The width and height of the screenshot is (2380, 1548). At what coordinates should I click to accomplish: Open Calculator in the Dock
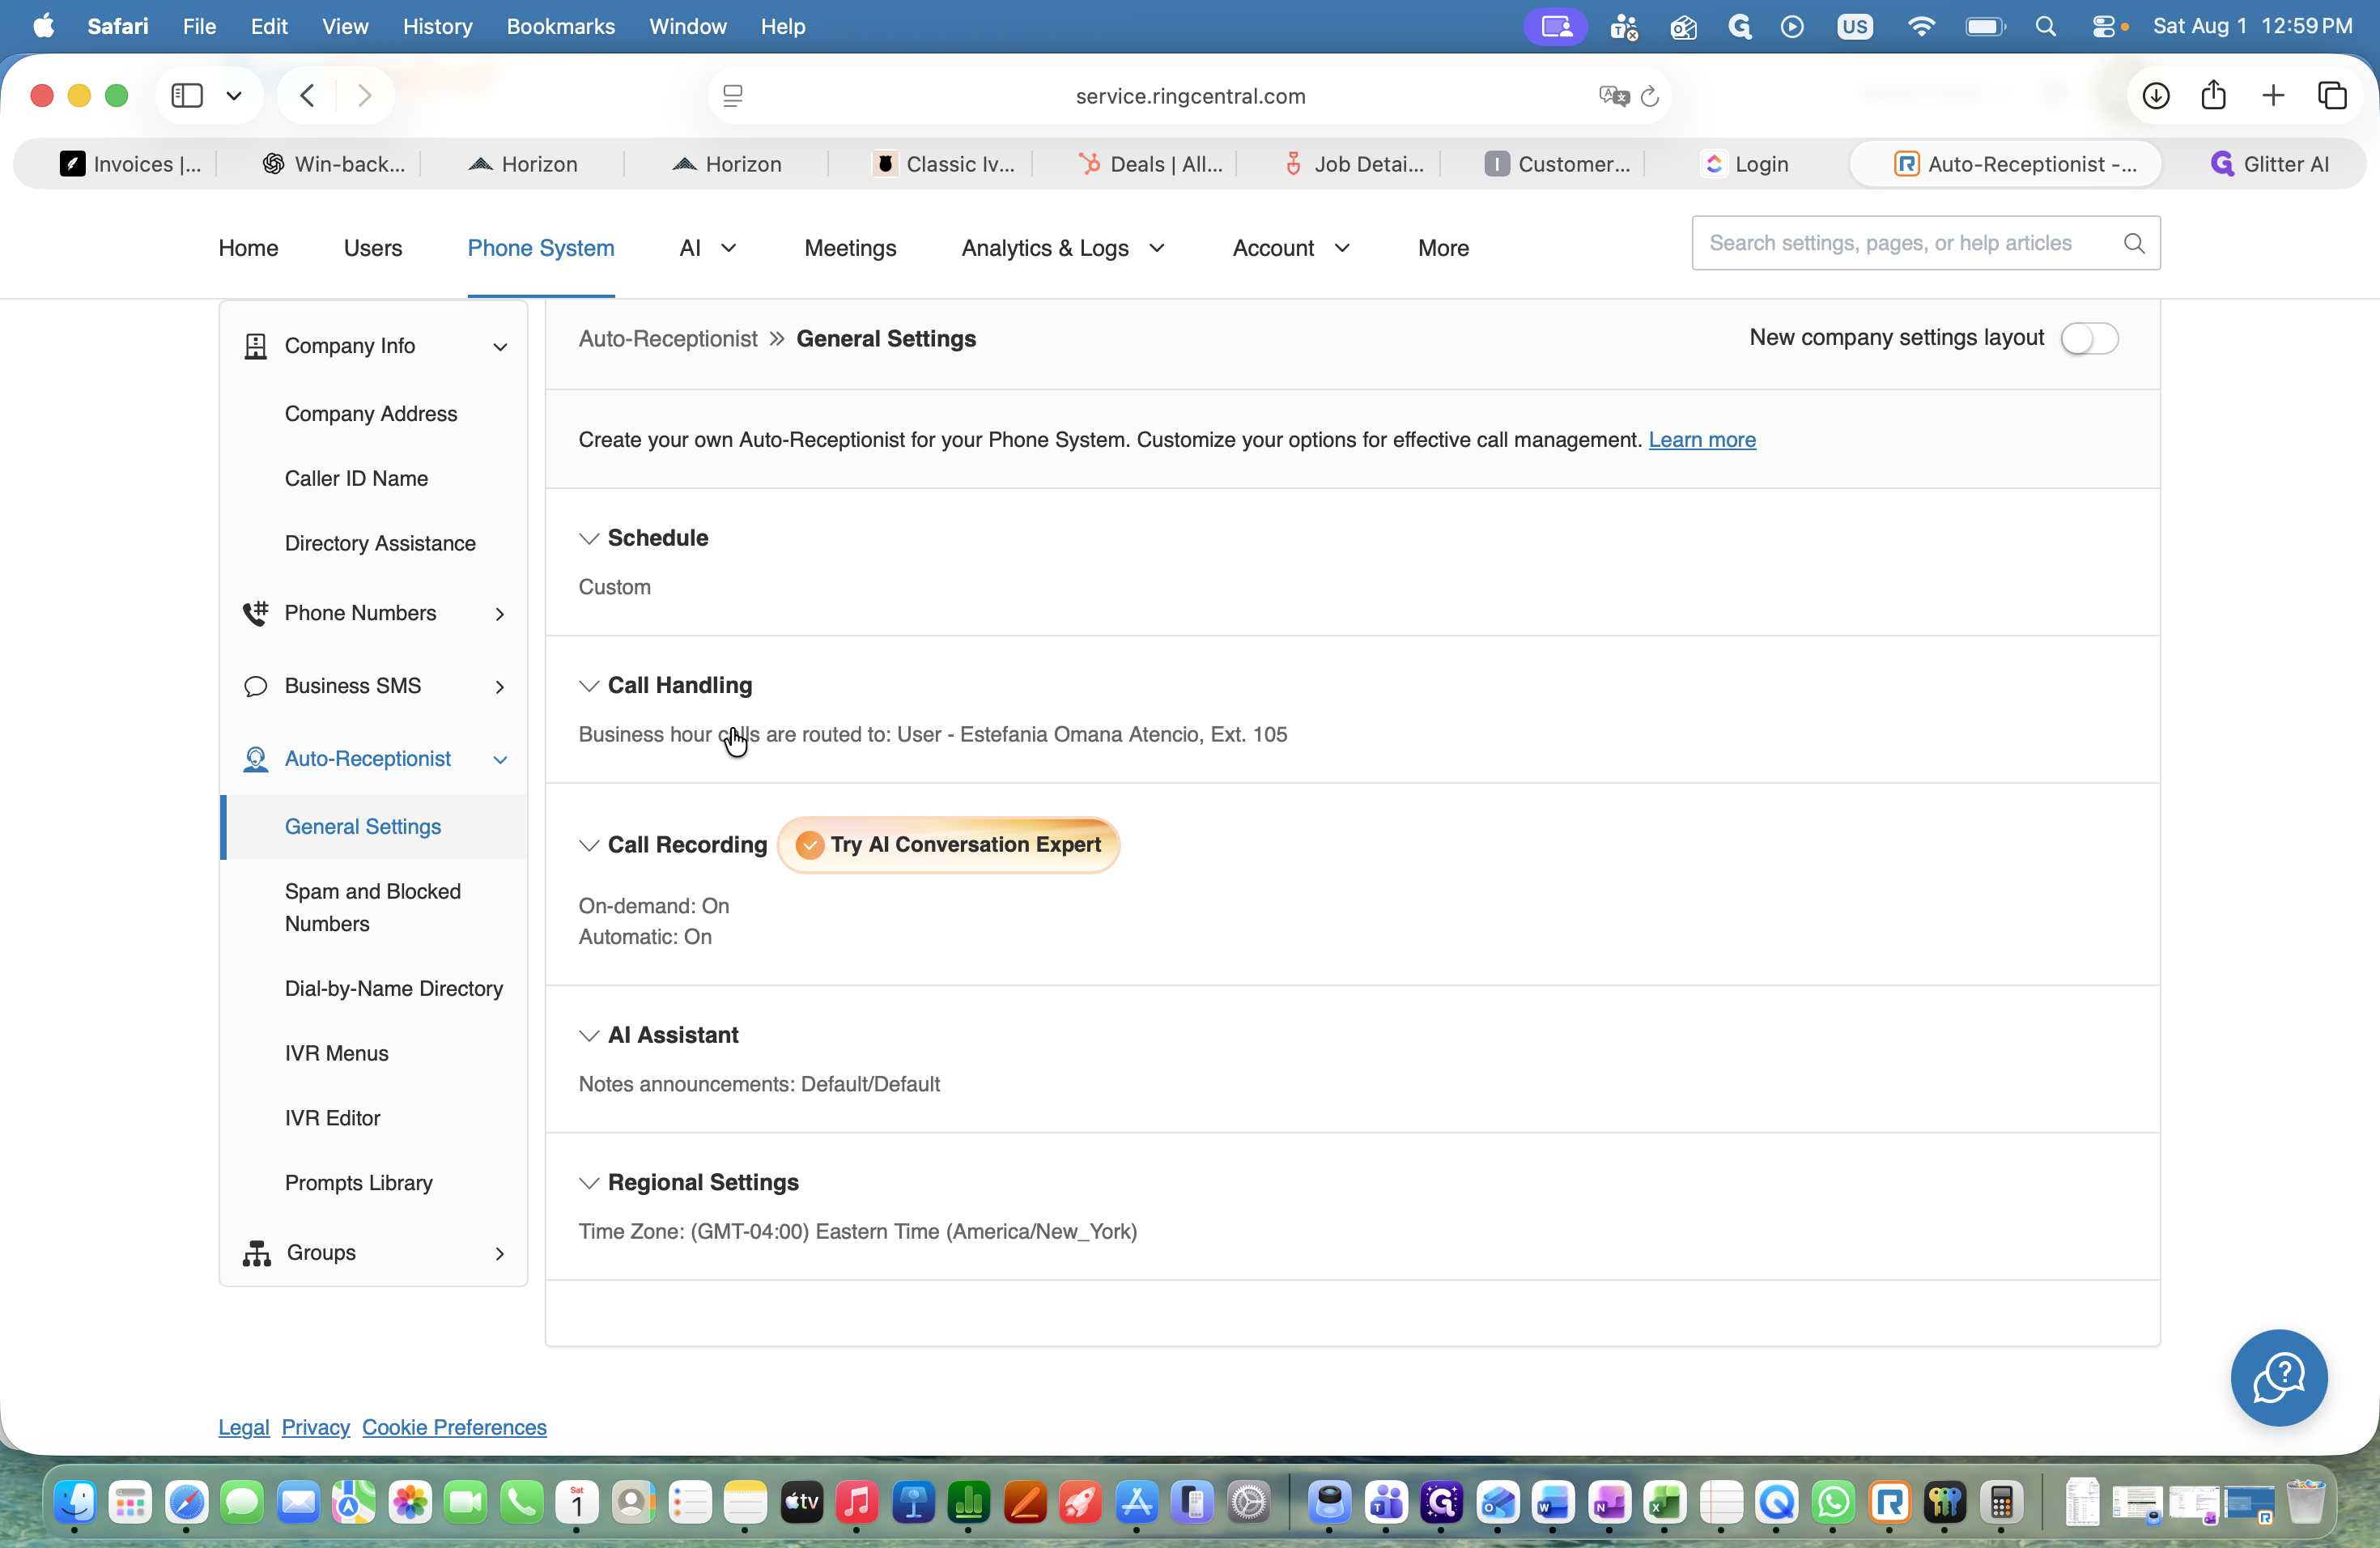click(2001, 1501)
